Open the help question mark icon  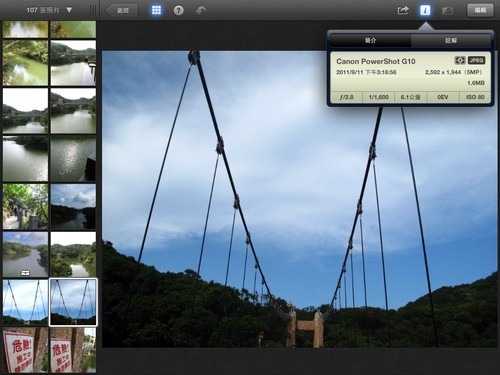(179, 11)
